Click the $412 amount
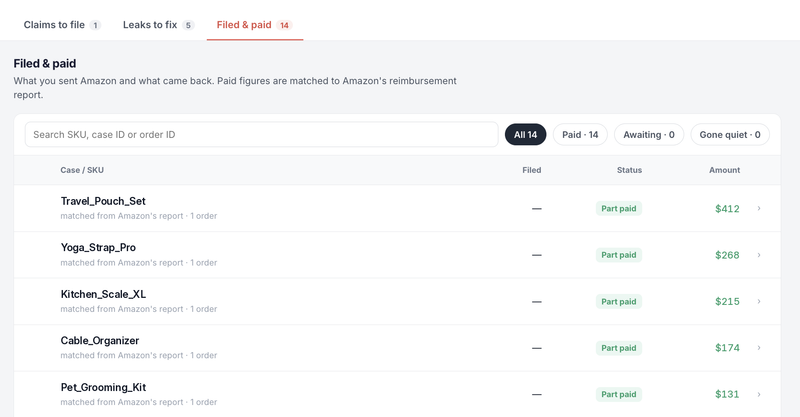This screenshot has width=800, height=417. pos(727,208)
